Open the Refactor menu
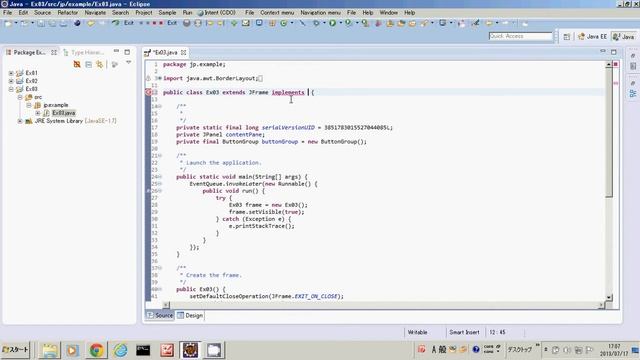 [x=67, y=13]
